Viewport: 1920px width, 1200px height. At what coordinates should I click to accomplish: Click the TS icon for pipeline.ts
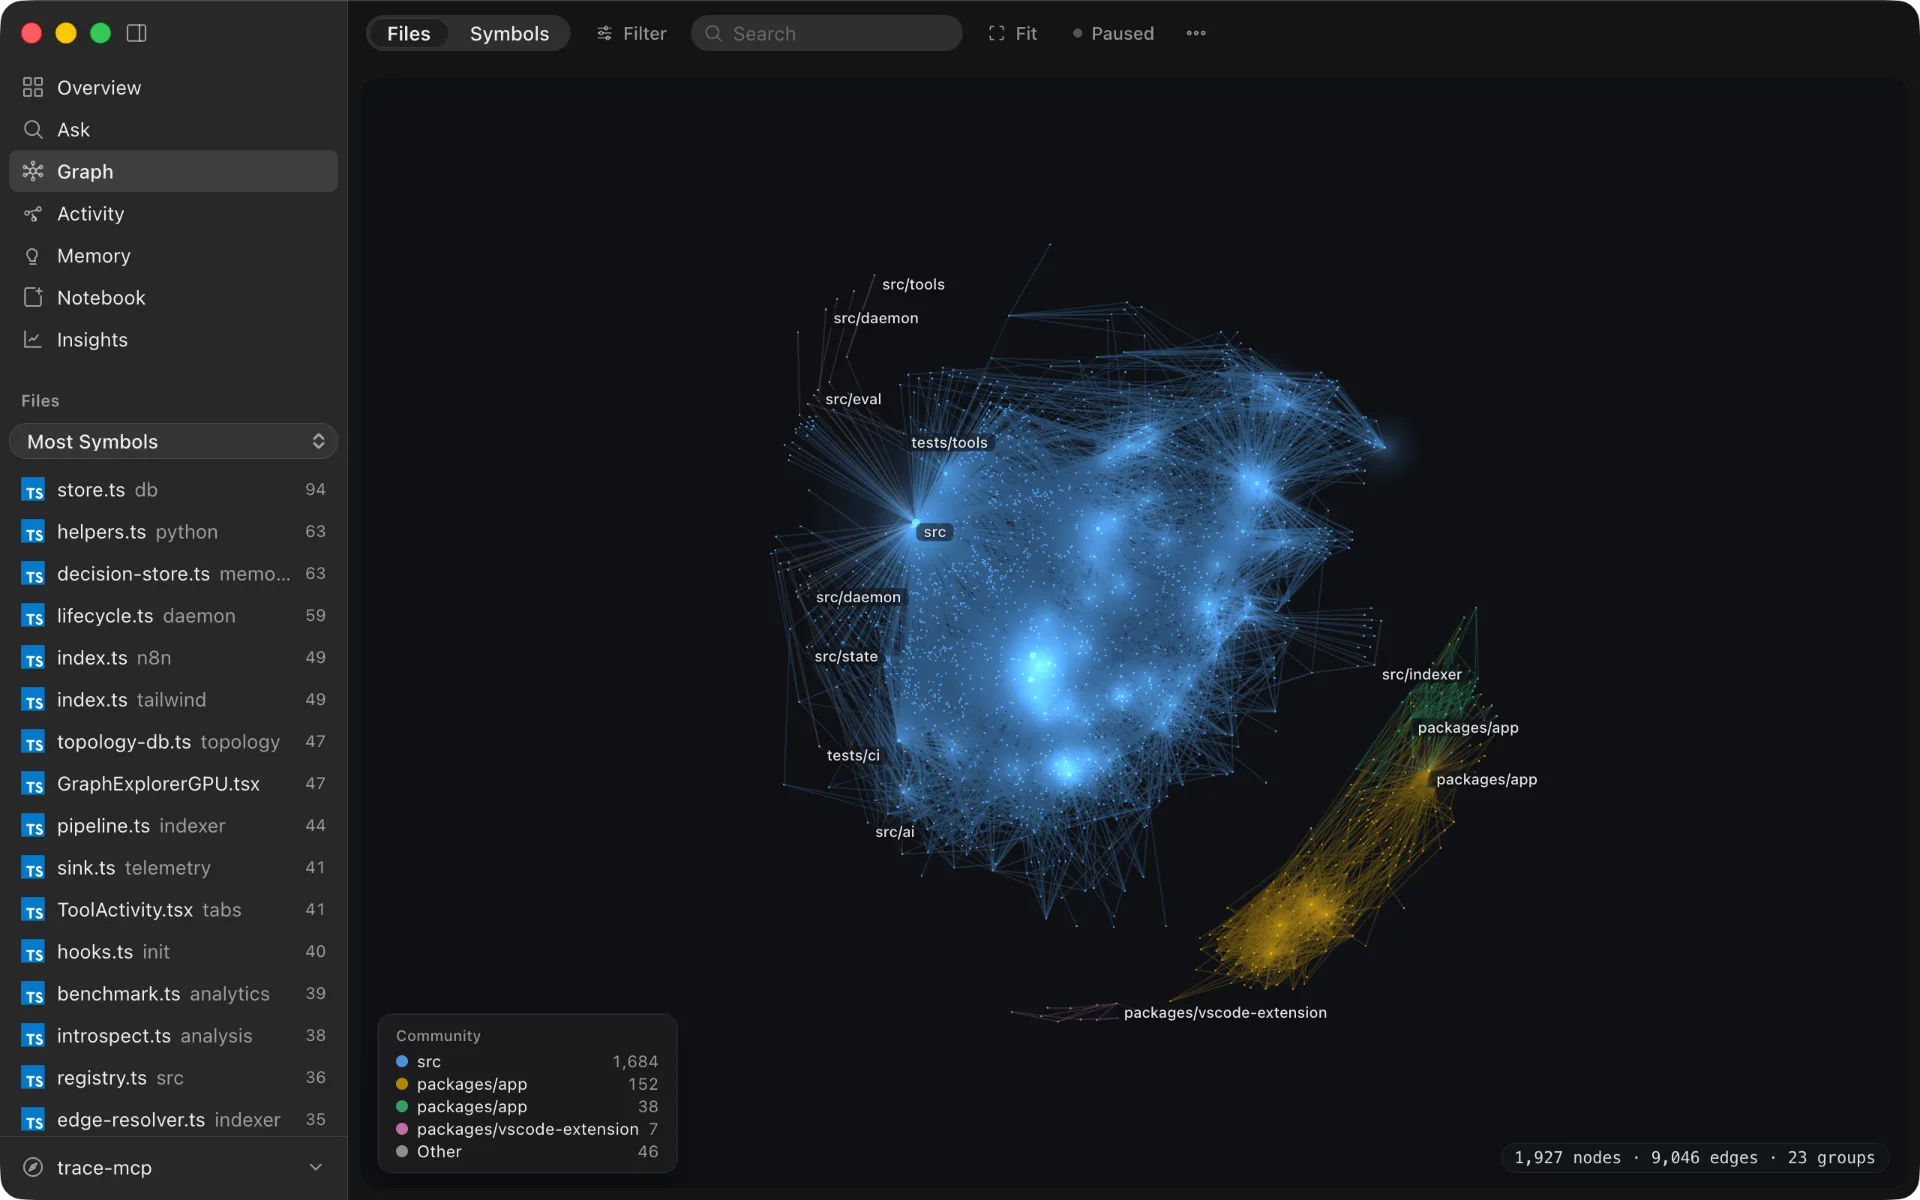(x=33, y=826)
